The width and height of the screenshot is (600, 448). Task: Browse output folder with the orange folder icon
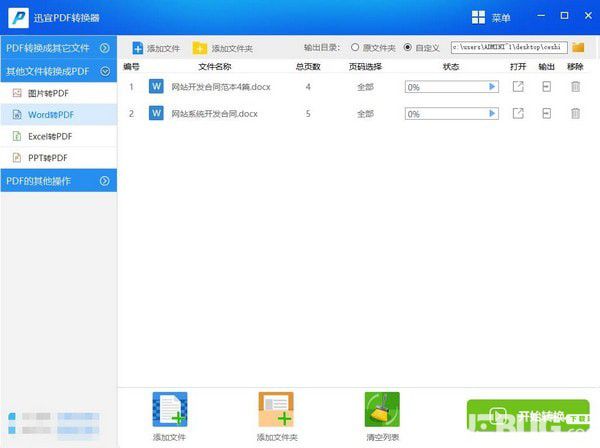click(578, 47)
